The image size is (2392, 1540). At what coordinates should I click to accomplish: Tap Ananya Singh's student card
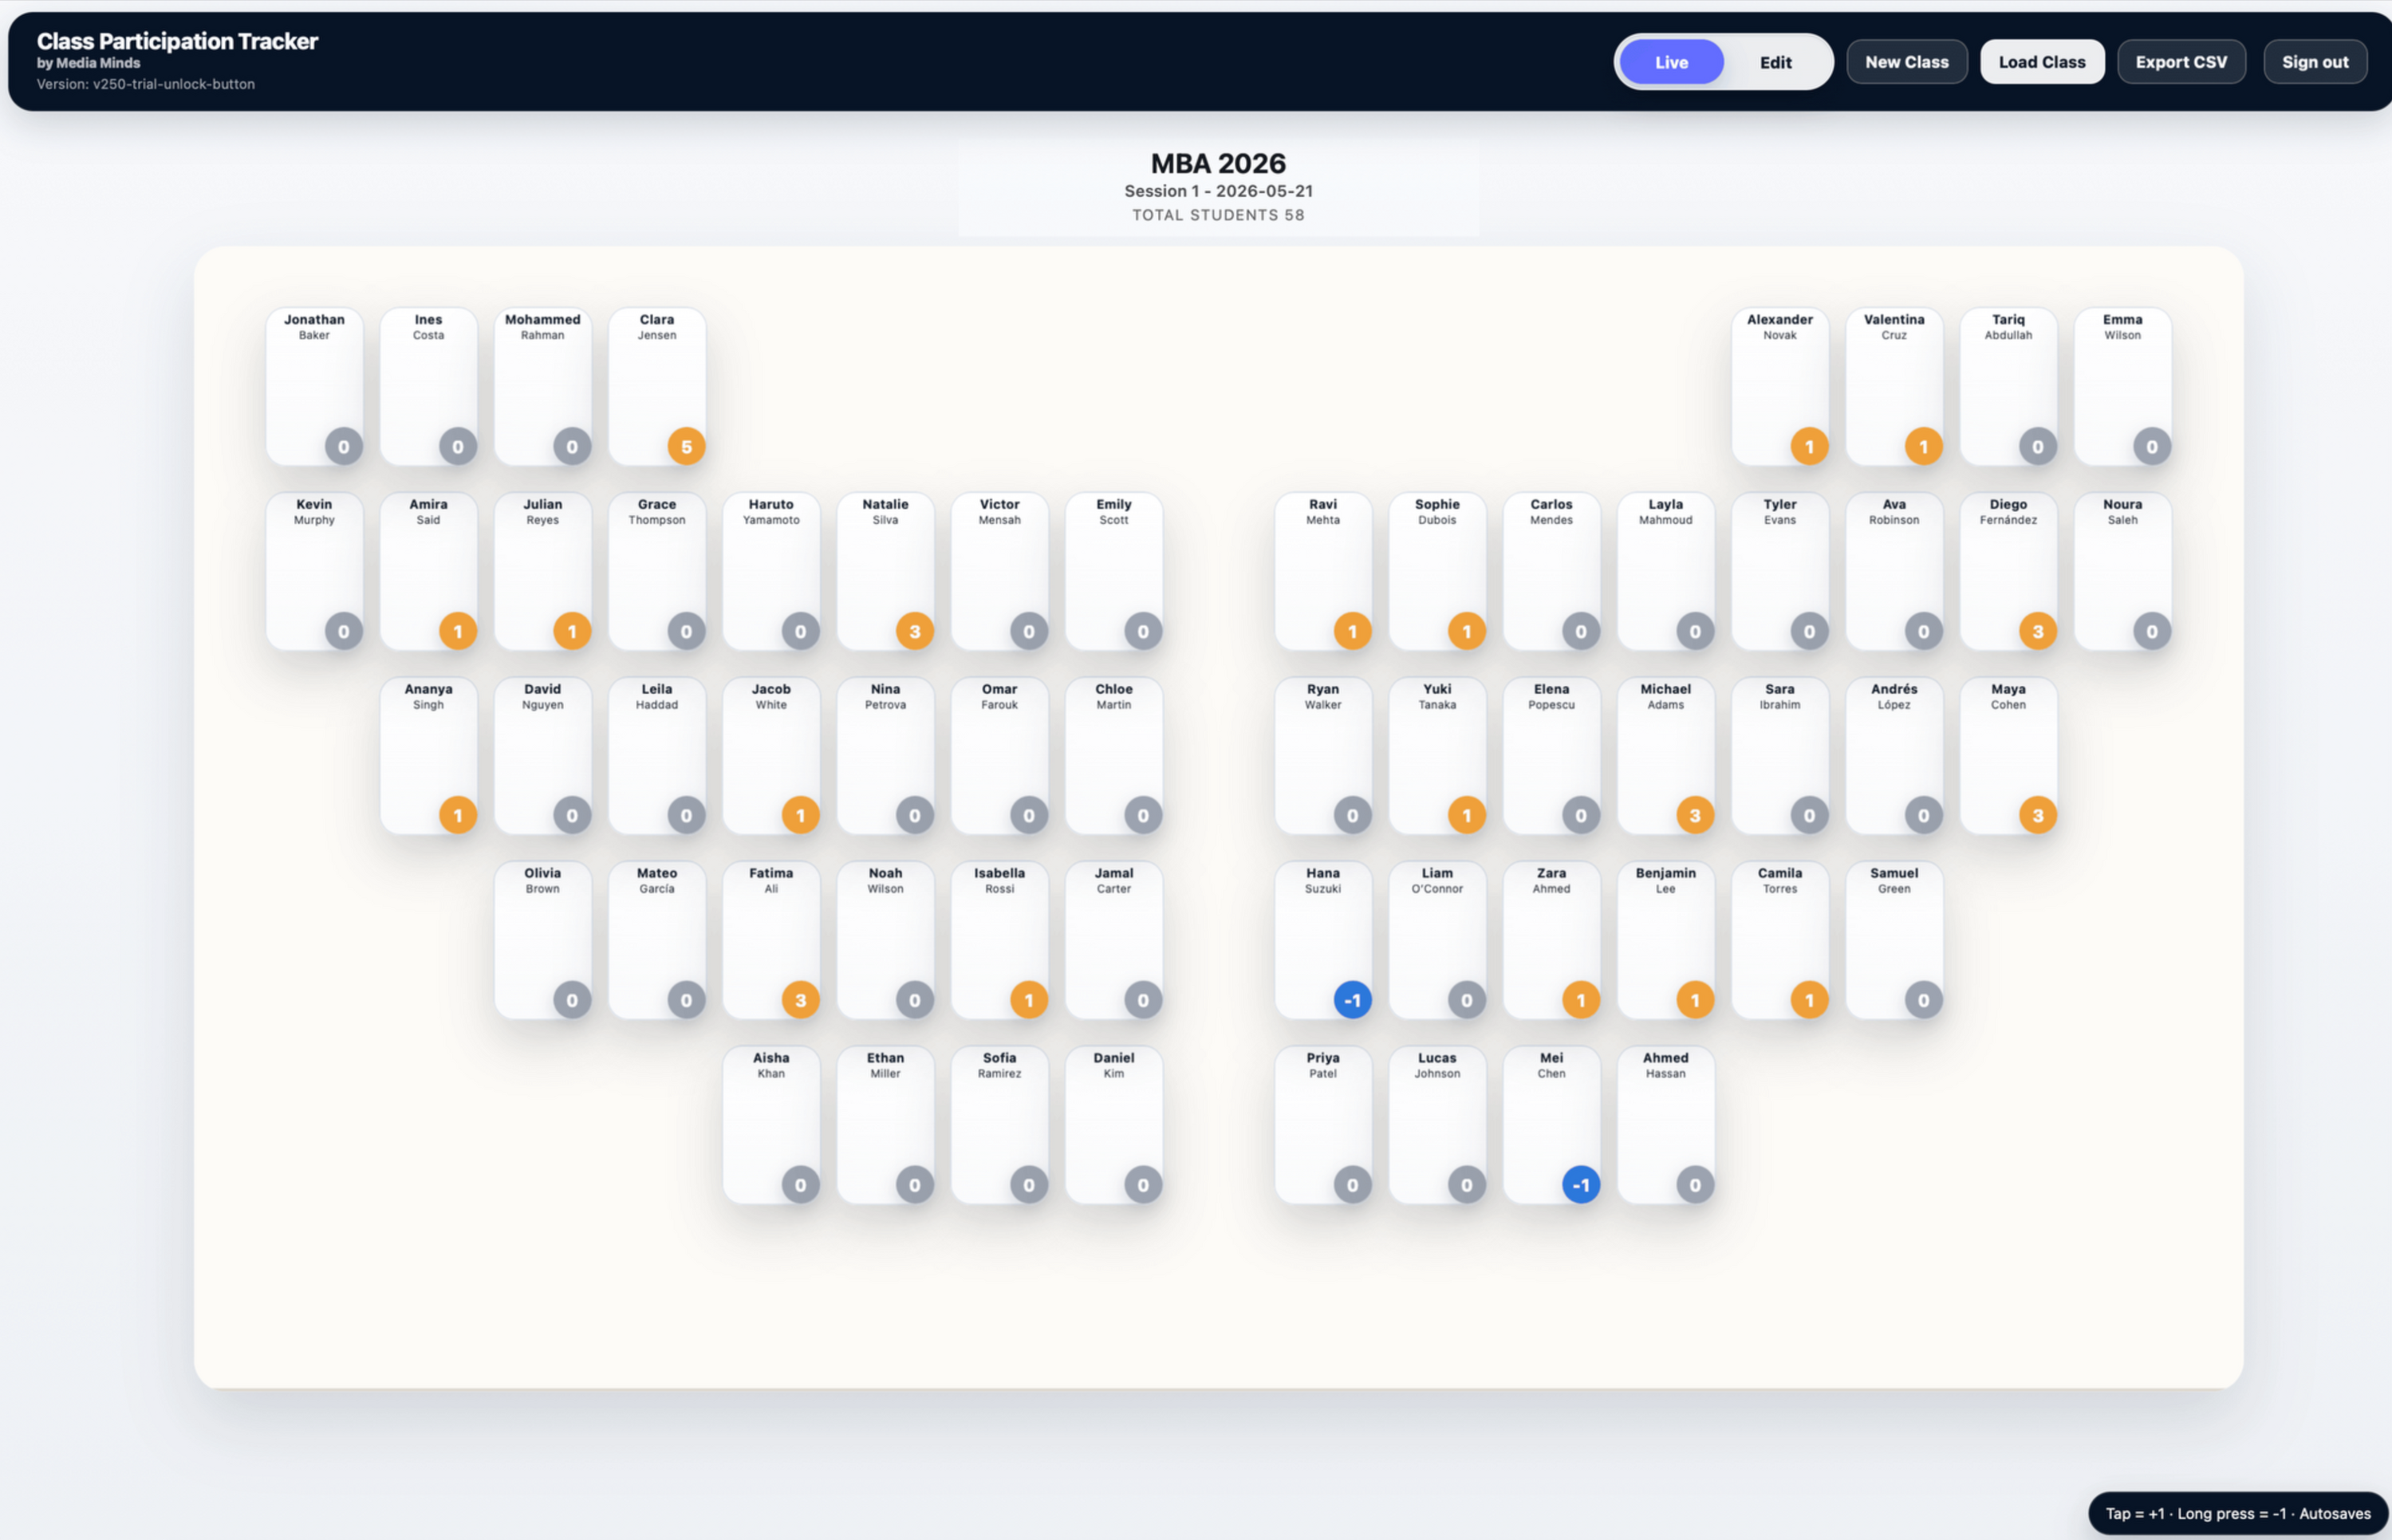(x=428, y=756)
